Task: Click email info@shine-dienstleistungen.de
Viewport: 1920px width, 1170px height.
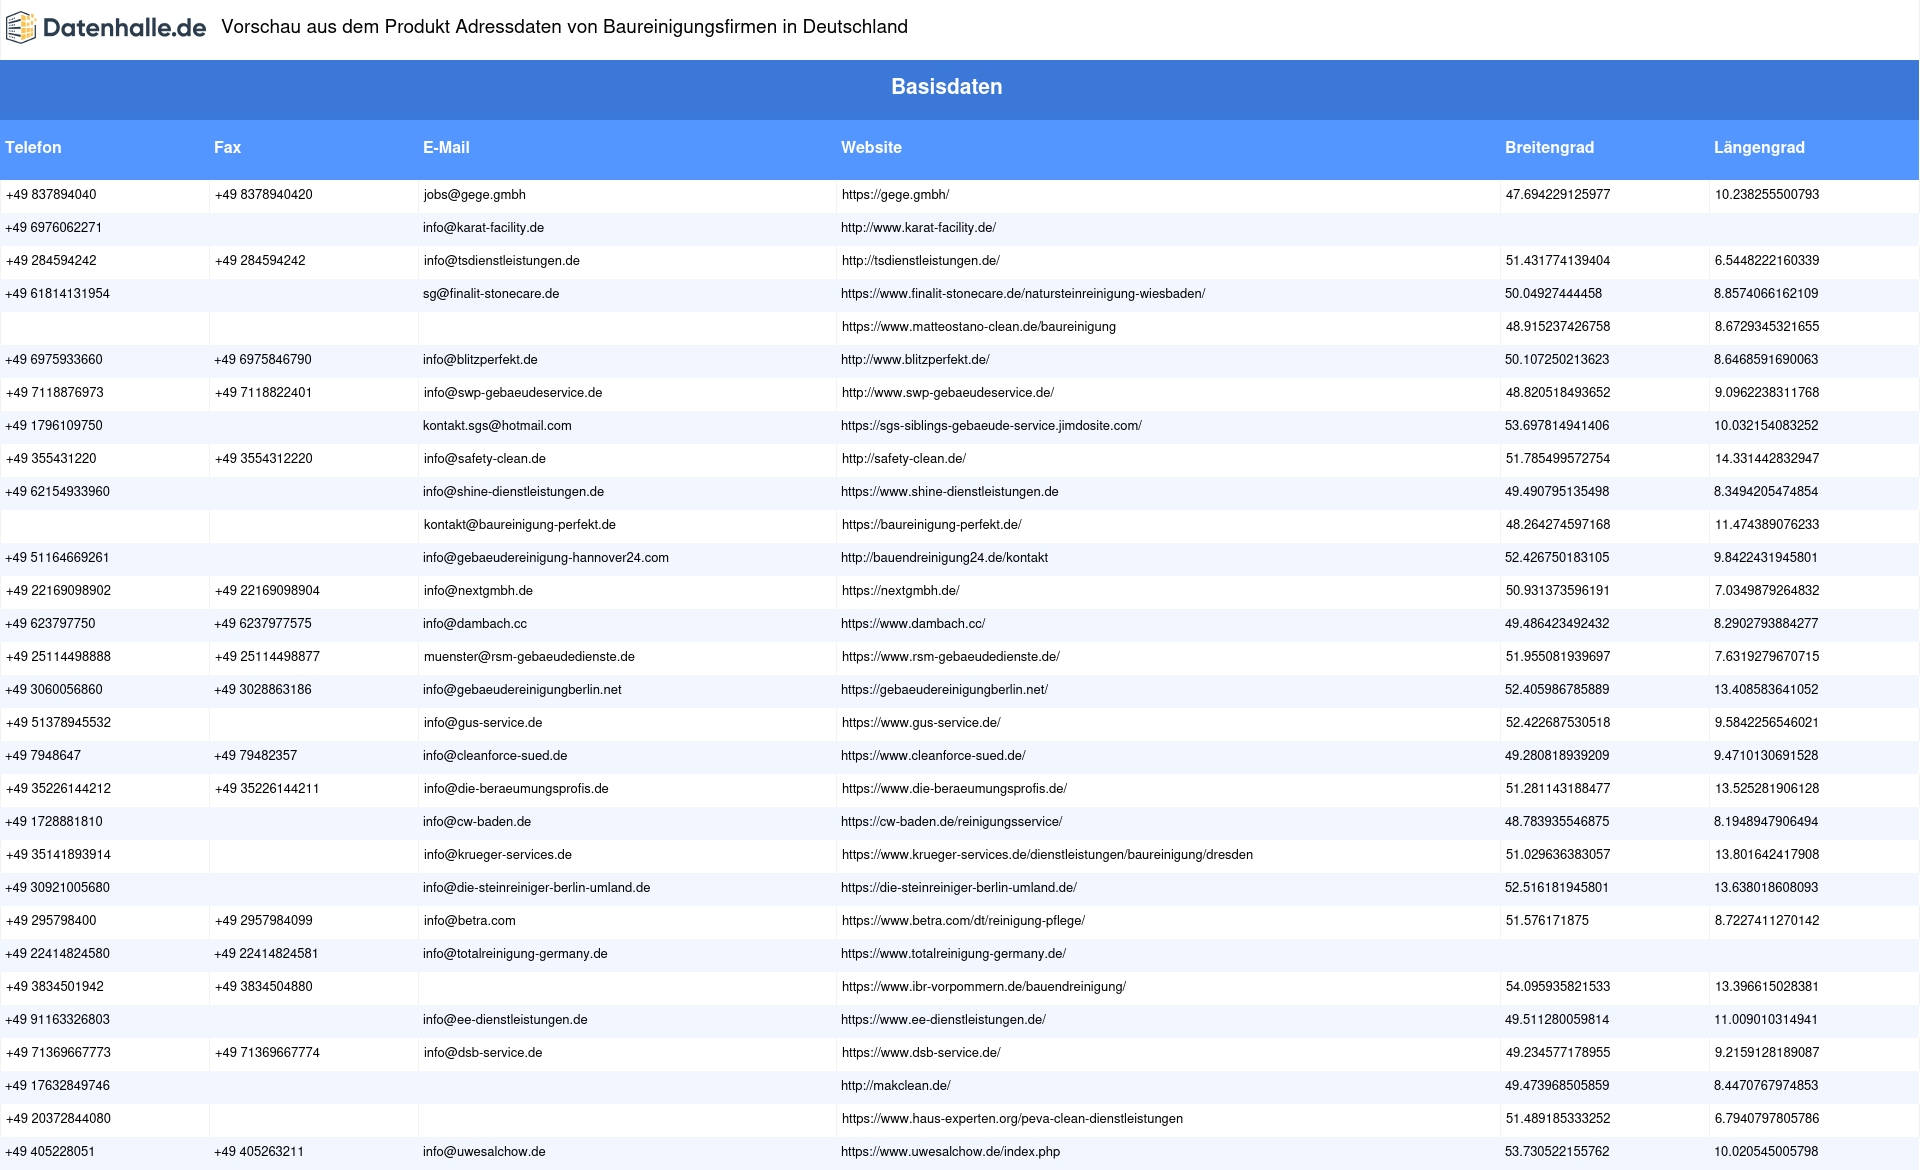Action: pyautogui.click(x=513, y=492)
